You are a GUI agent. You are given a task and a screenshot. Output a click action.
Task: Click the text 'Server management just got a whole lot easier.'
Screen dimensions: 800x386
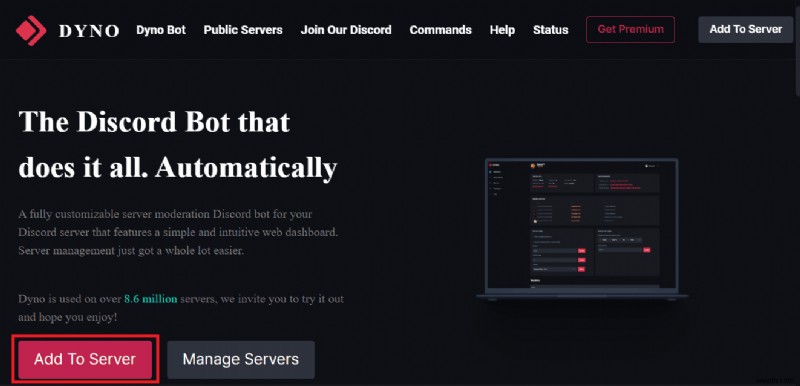[x=132, y=251]
